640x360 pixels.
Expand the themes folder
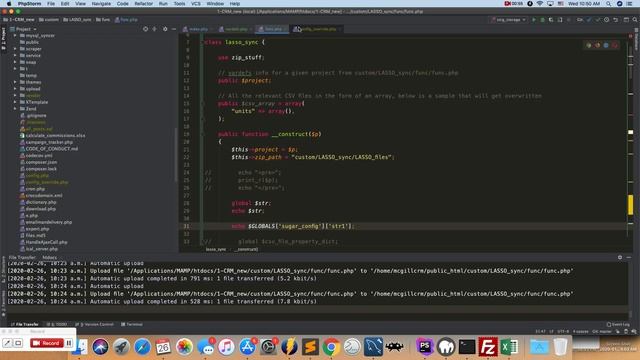[x=15, y=82]
